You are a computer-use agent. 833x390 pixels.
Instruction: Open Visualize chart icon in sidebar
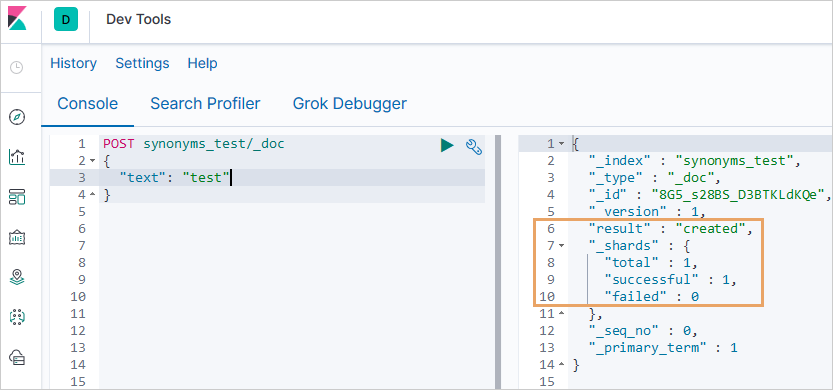click(18, 157)
